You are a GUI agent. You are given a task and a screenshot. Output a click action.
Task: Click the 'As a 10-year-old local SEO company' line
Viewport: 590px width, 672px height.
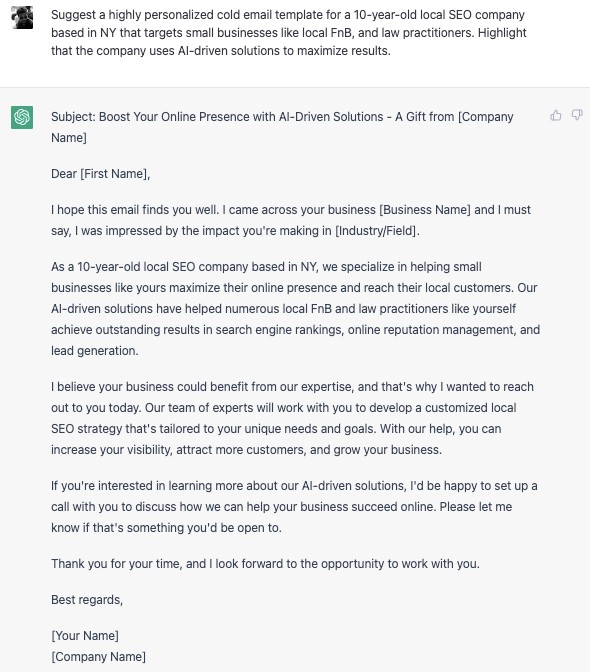coord(266,267)
